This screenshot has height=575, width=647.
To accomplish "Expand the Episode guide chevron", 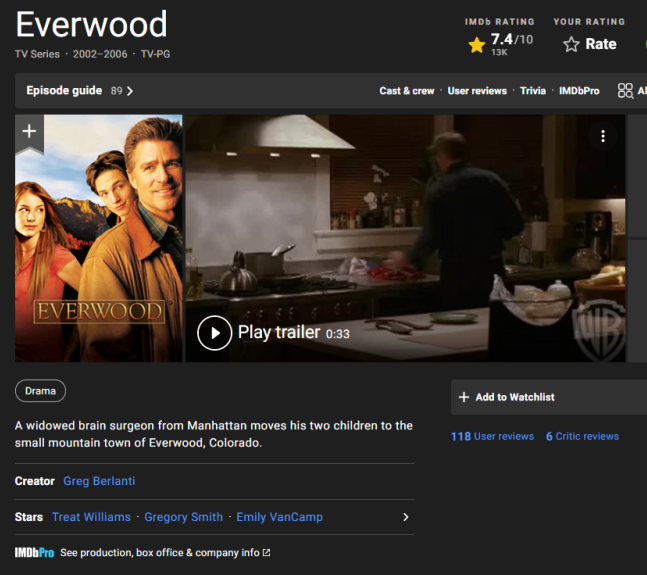I will click(130, 91).
